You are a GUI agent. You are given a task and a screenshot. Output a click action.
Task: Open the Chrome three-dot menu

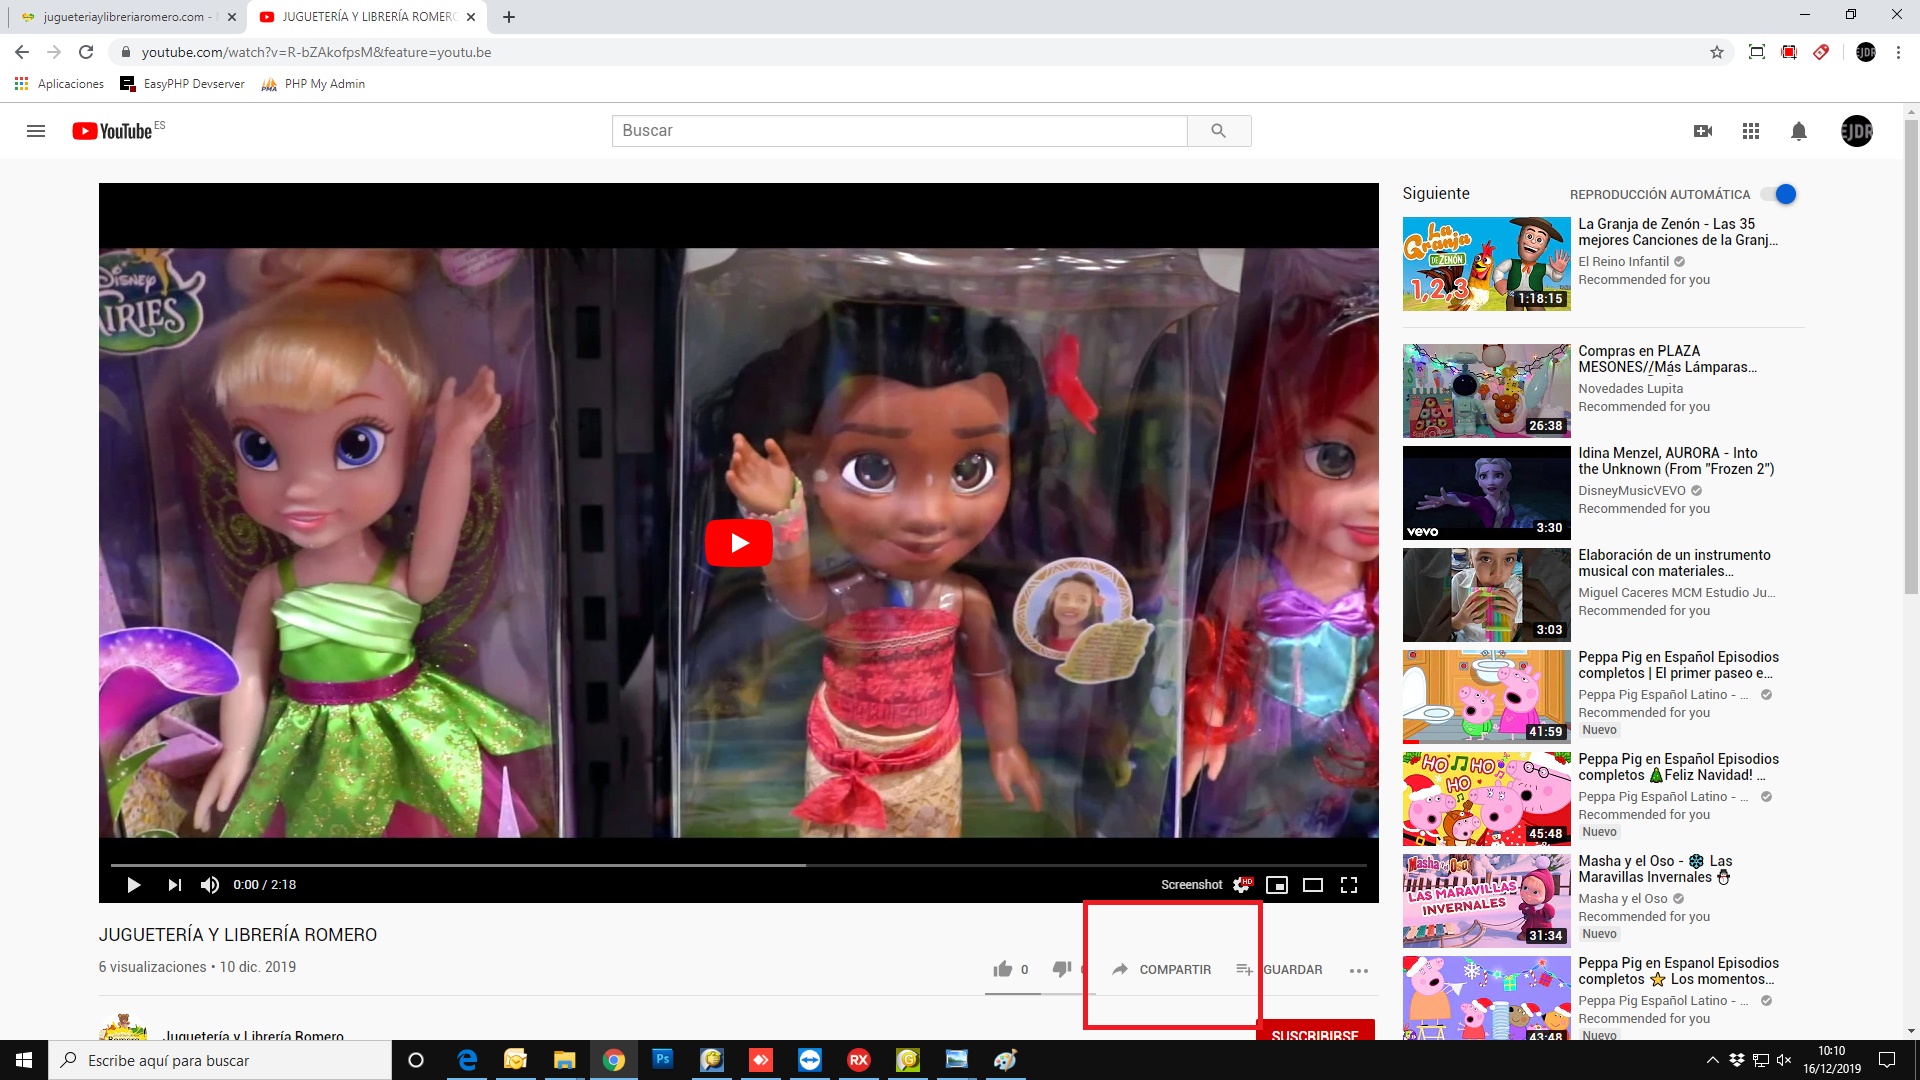1898,52
